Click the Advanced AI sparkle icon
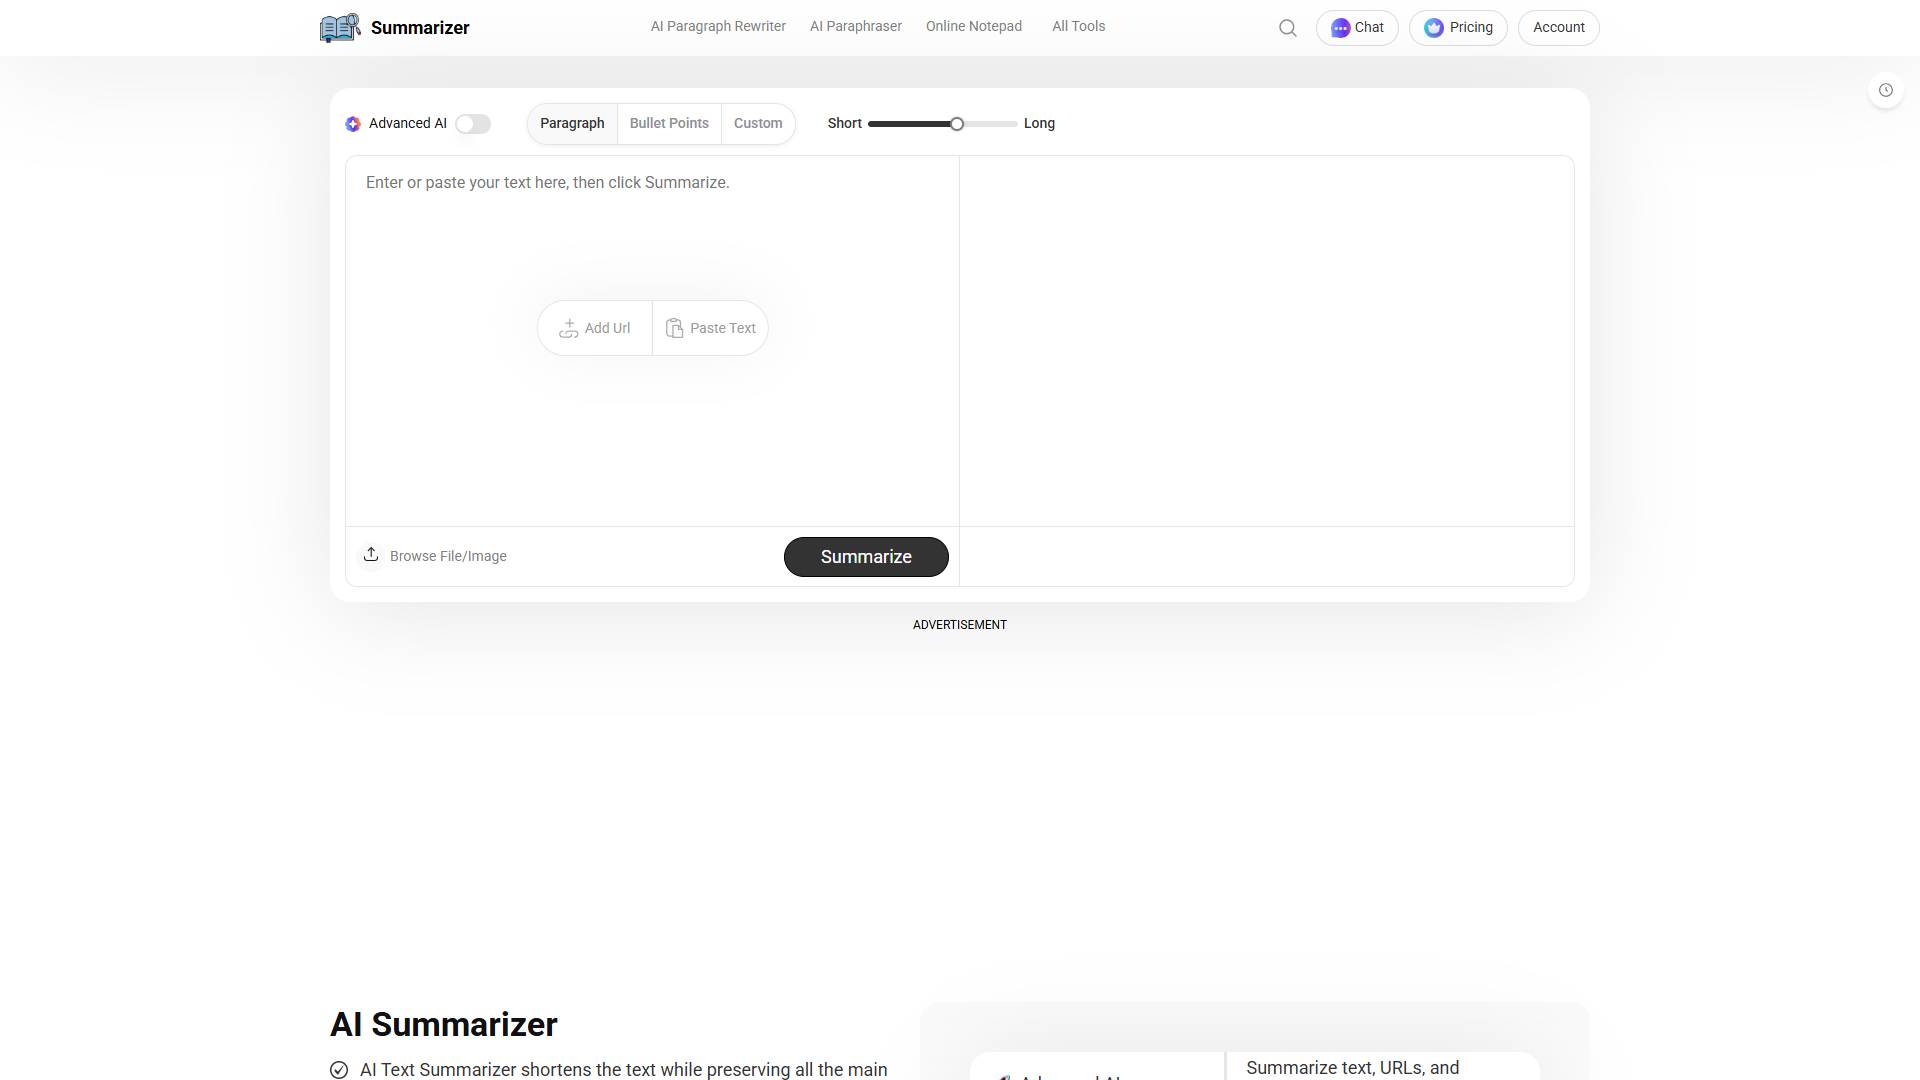1920x1080 pixels. click(x=353, y=124)
